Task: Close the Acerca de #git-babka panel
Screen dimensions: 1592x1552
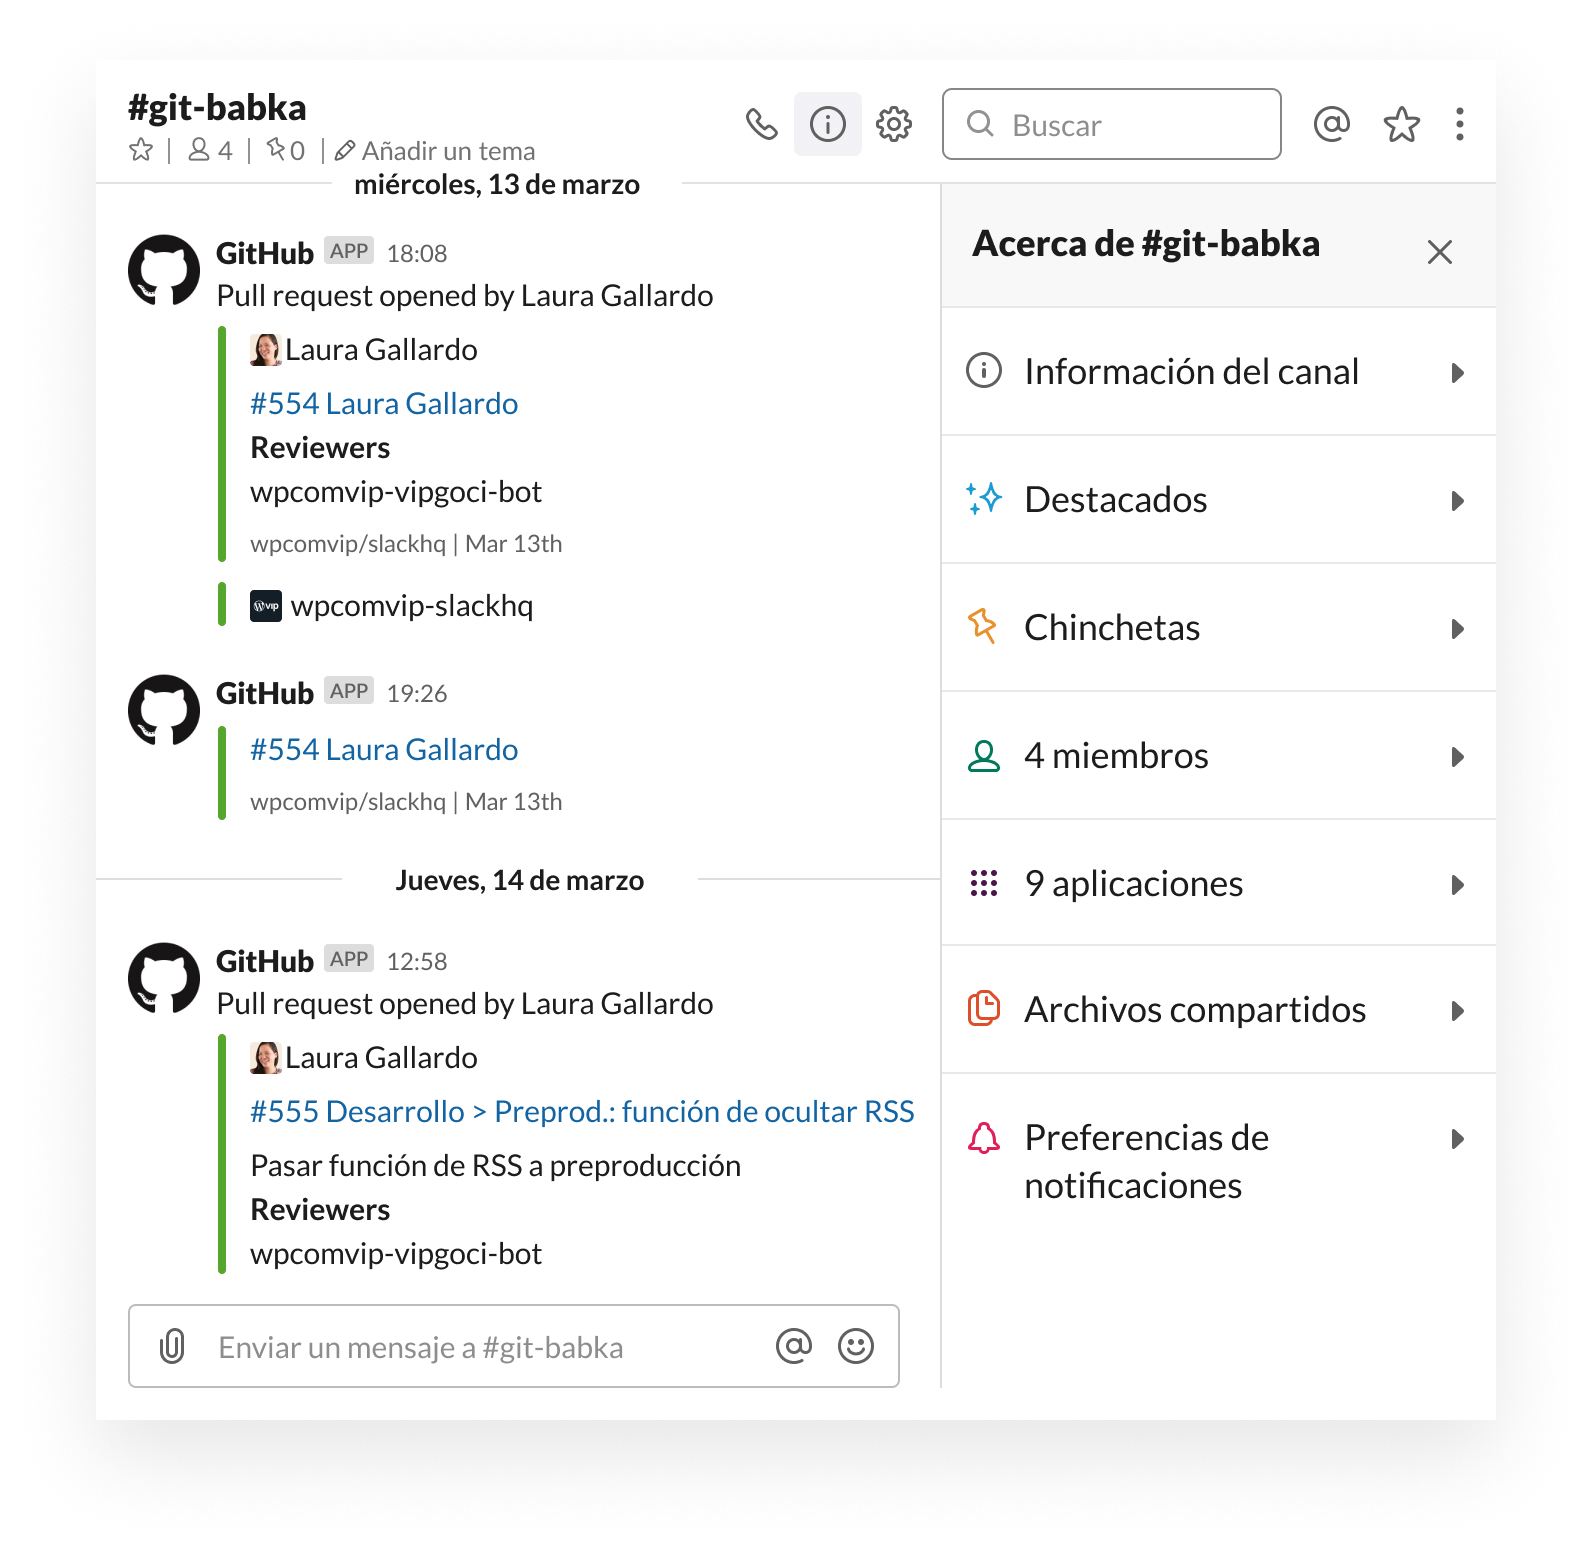Action: point(1440,252)
